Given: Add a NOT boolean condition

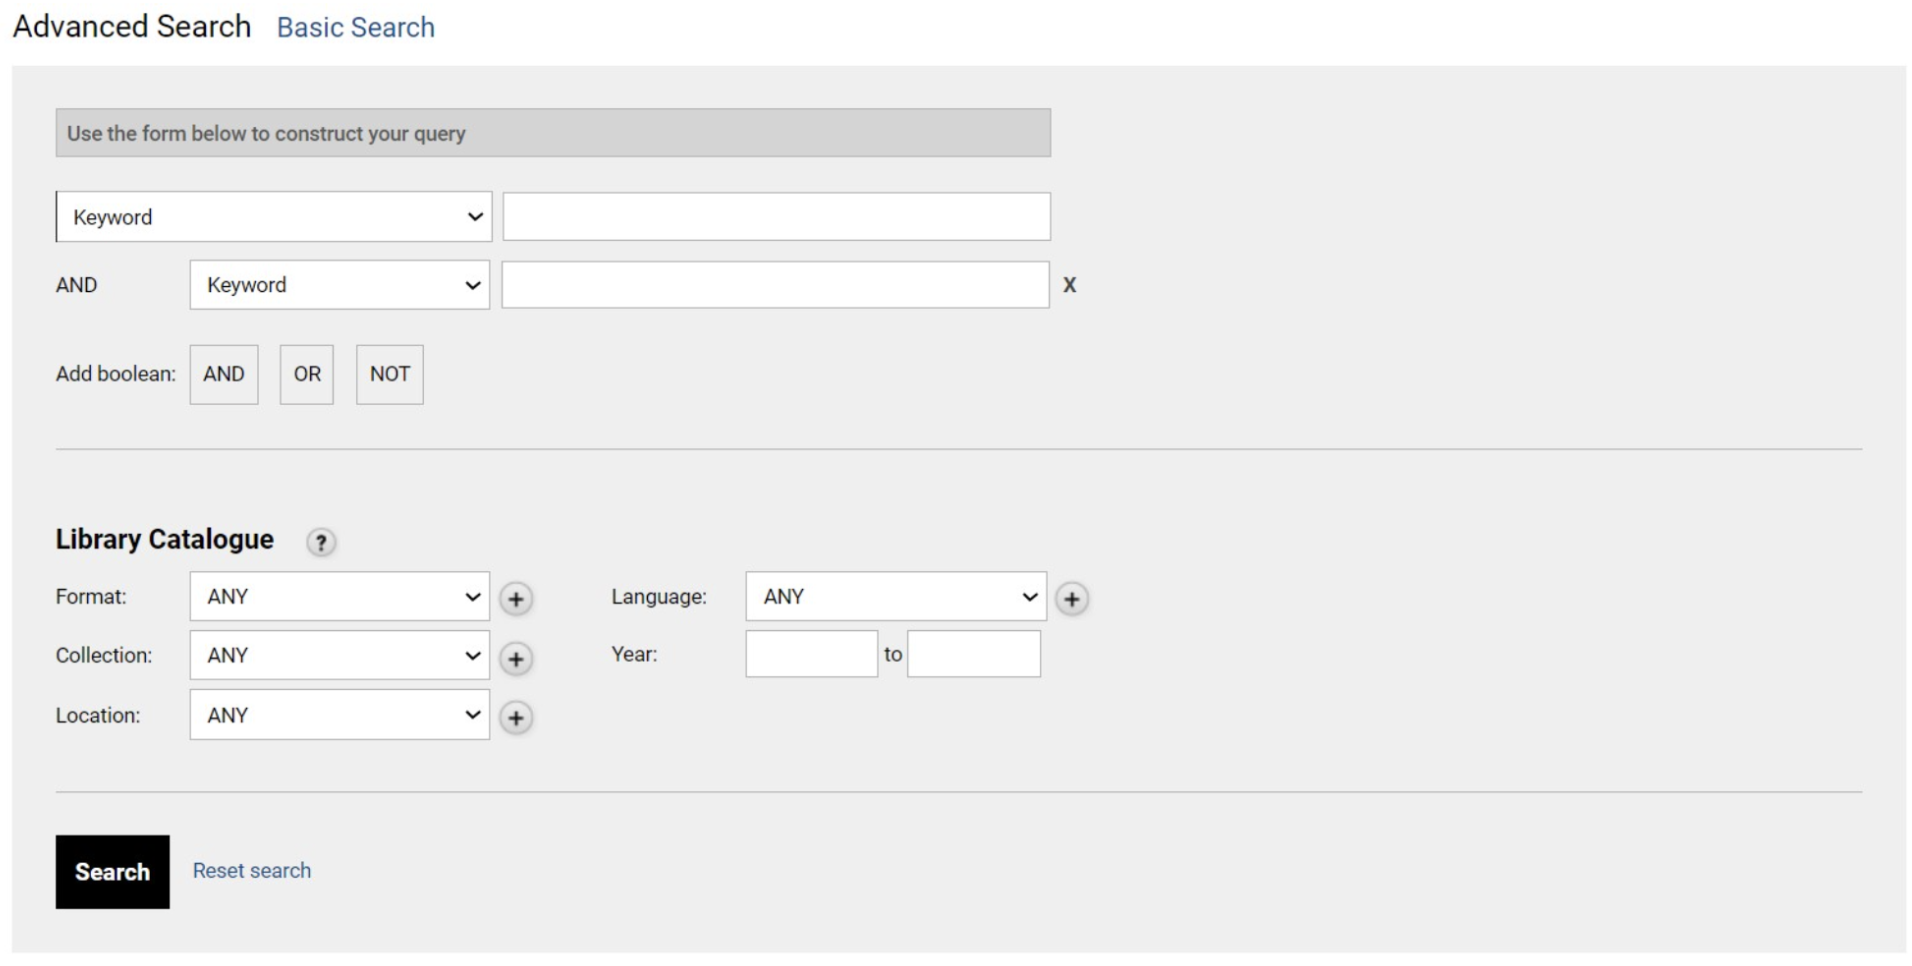Looking at the screenshot, I should click(389, 374).
